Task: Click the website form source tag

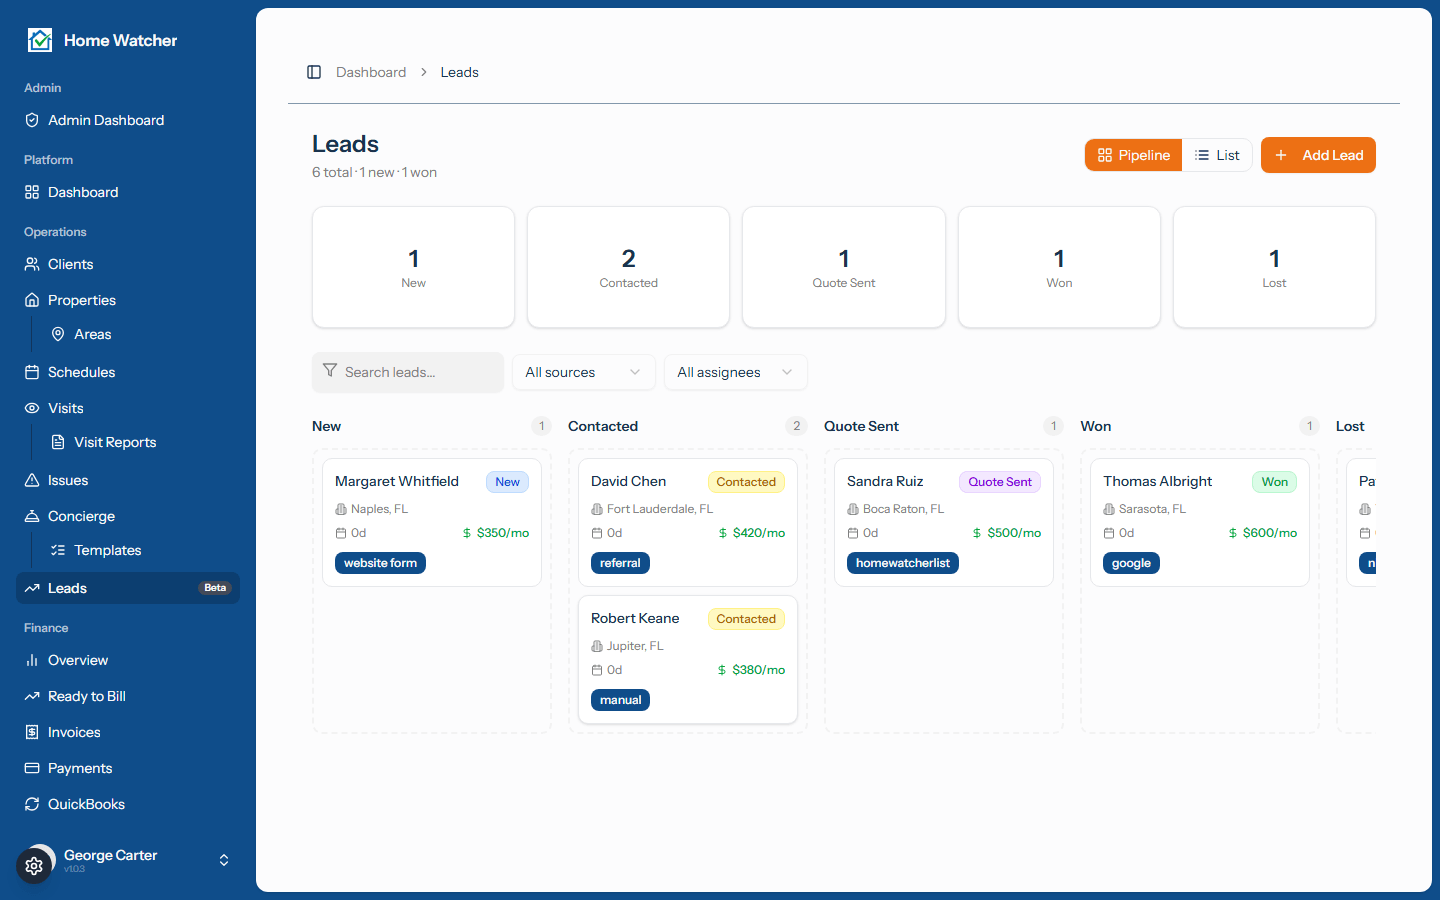Action: point(380,563)
